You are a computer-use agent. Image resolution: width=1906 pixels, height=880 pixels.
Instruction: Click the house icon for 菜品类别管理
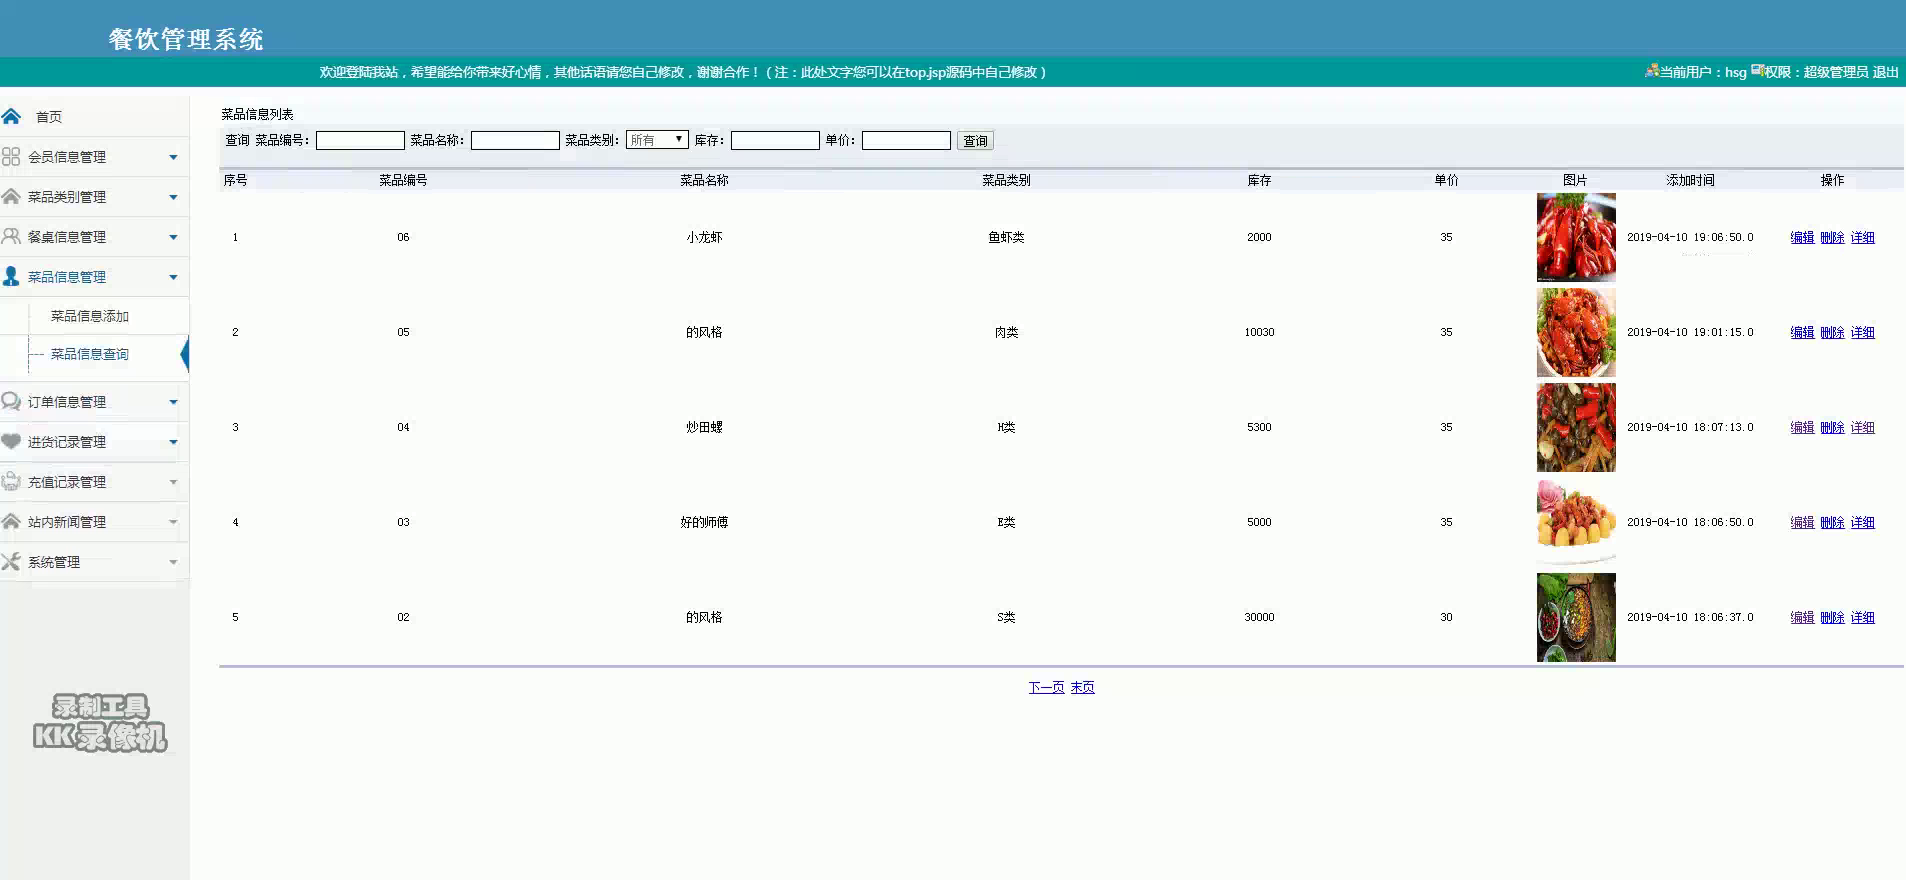[11, 196]
